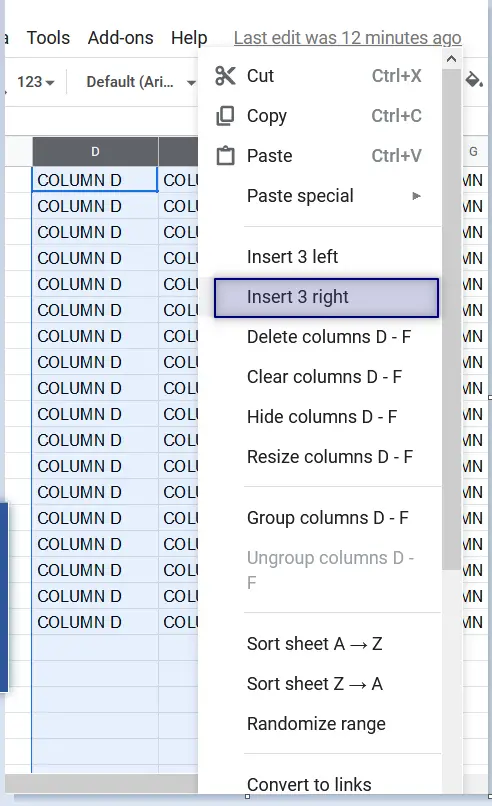Click the context menu vertical scrollbar
Image resolution: width=492 pixels, height=806 pixels.
[451, 319]
